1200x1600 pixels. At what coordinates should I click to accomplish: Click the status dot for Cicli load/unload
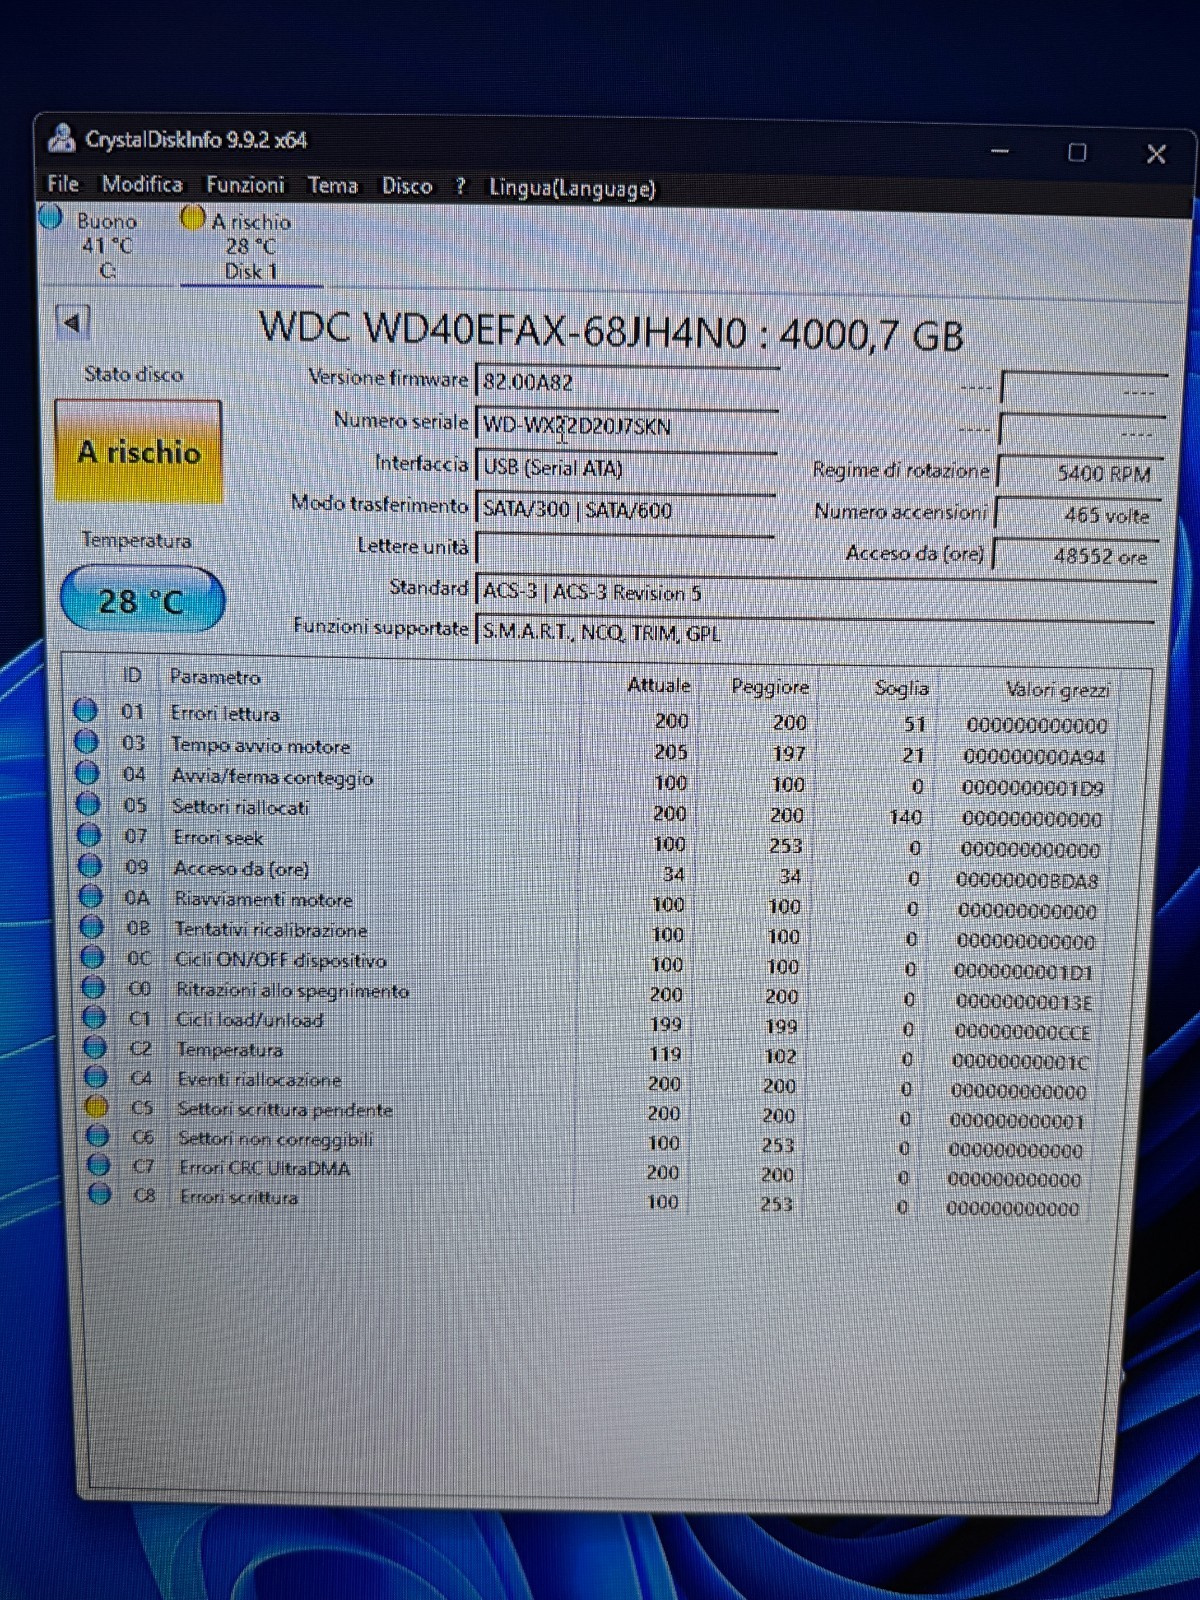click(94, 1017)
